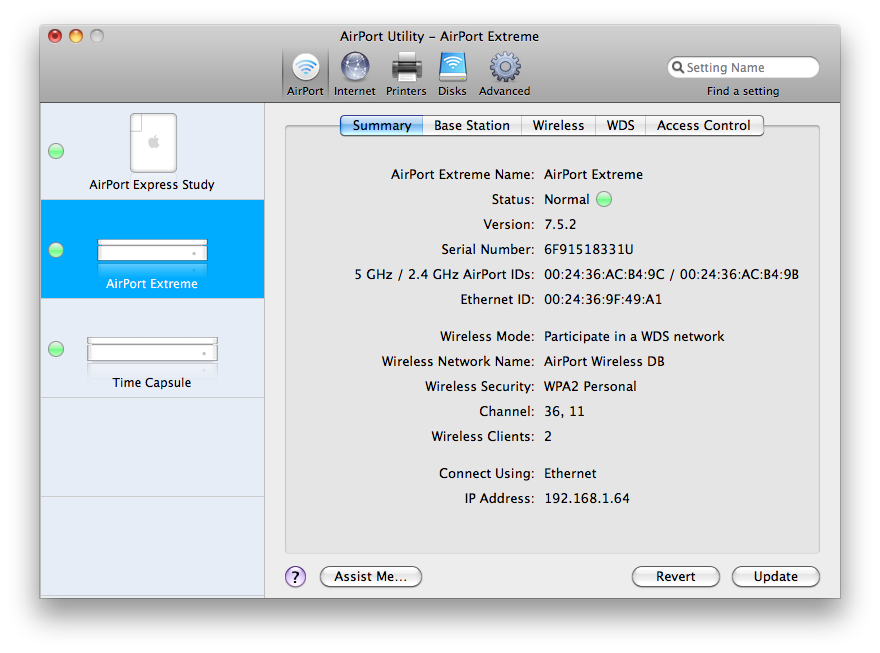Viewport: 880px width, 653px height.
Task: Click the version value 7.5.2
Action: (x=560, y=224)
